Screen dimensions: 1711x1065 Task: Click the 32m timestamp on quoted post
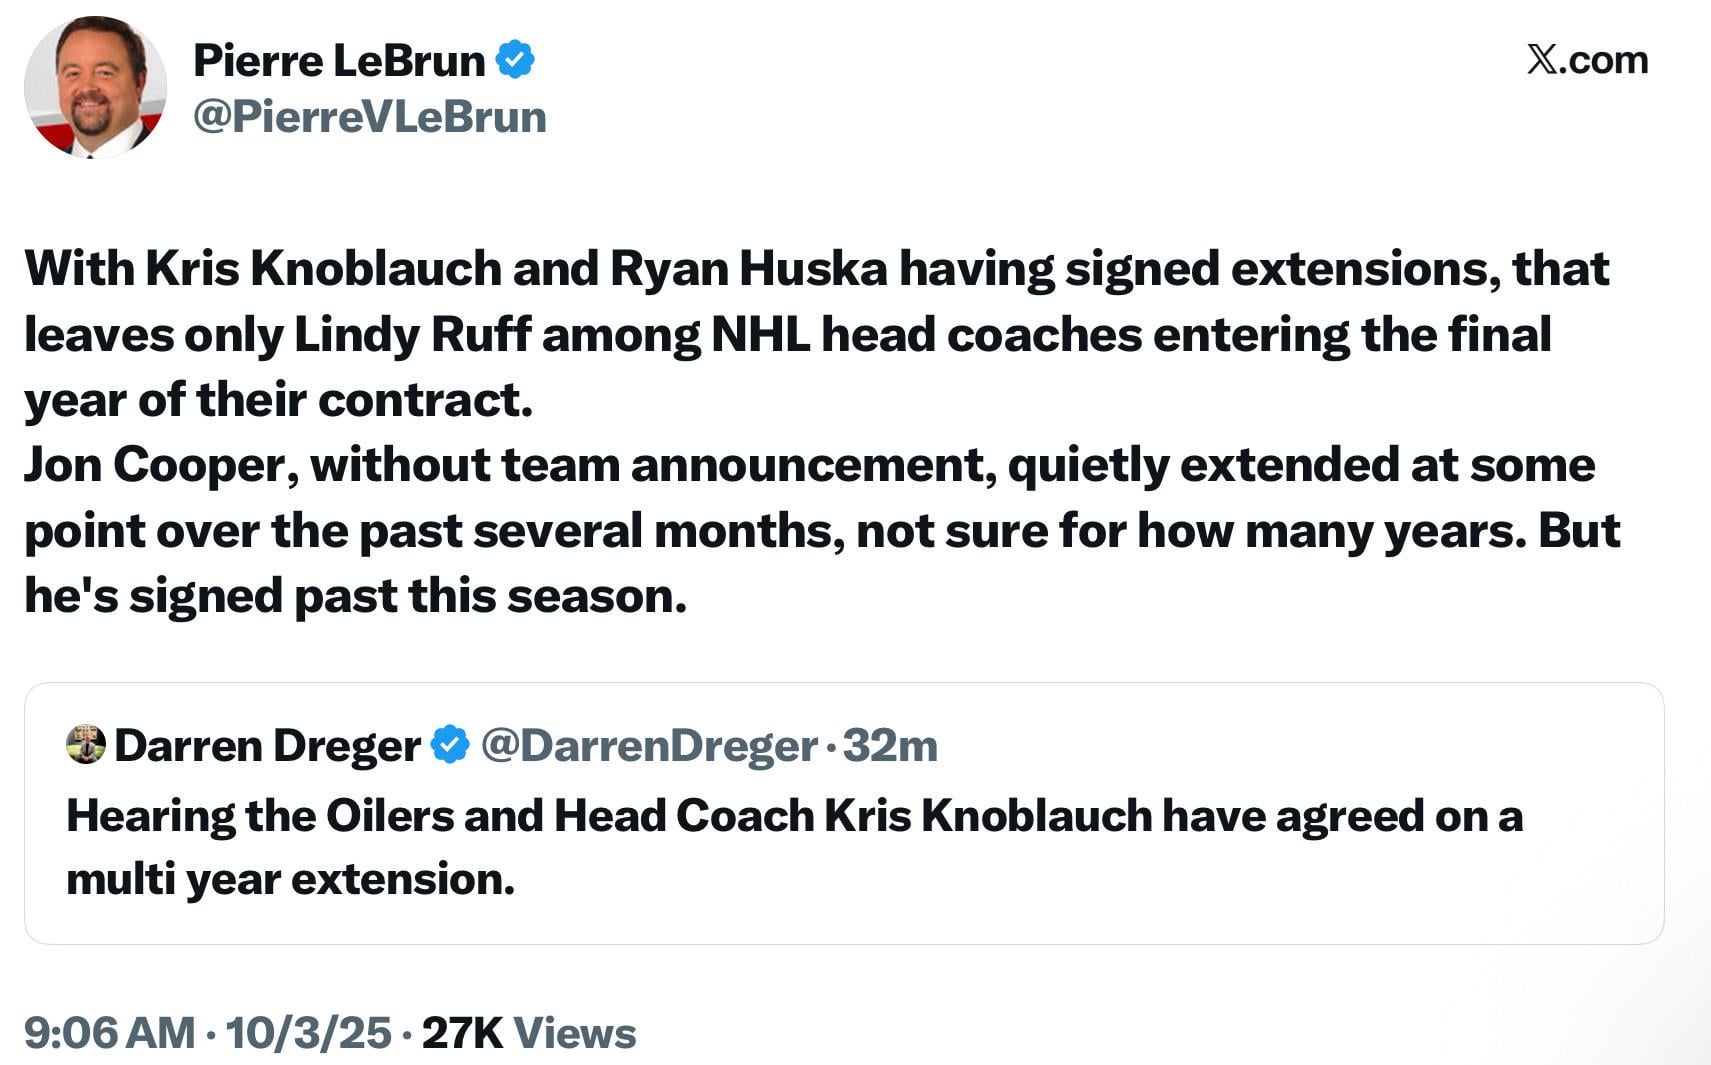pos(890,746)
